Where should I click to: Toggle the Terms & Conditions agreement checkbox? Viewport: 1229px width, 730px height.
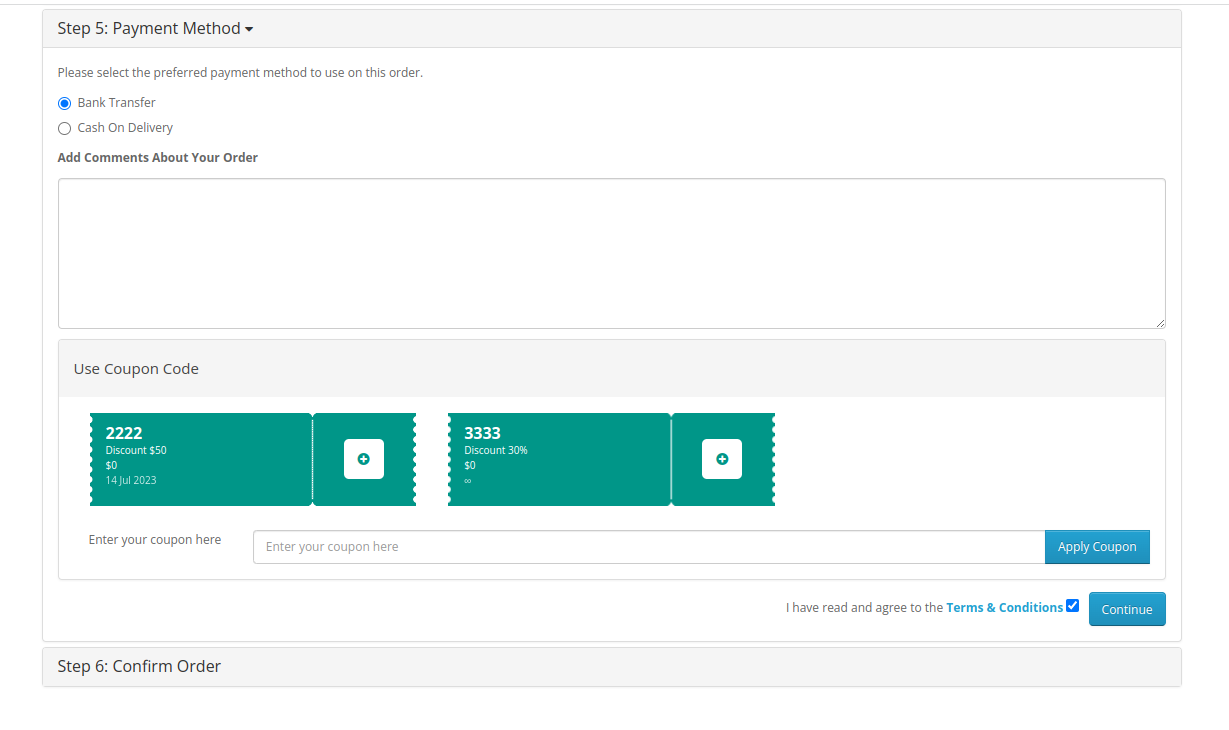click(x=1072, y=605)
